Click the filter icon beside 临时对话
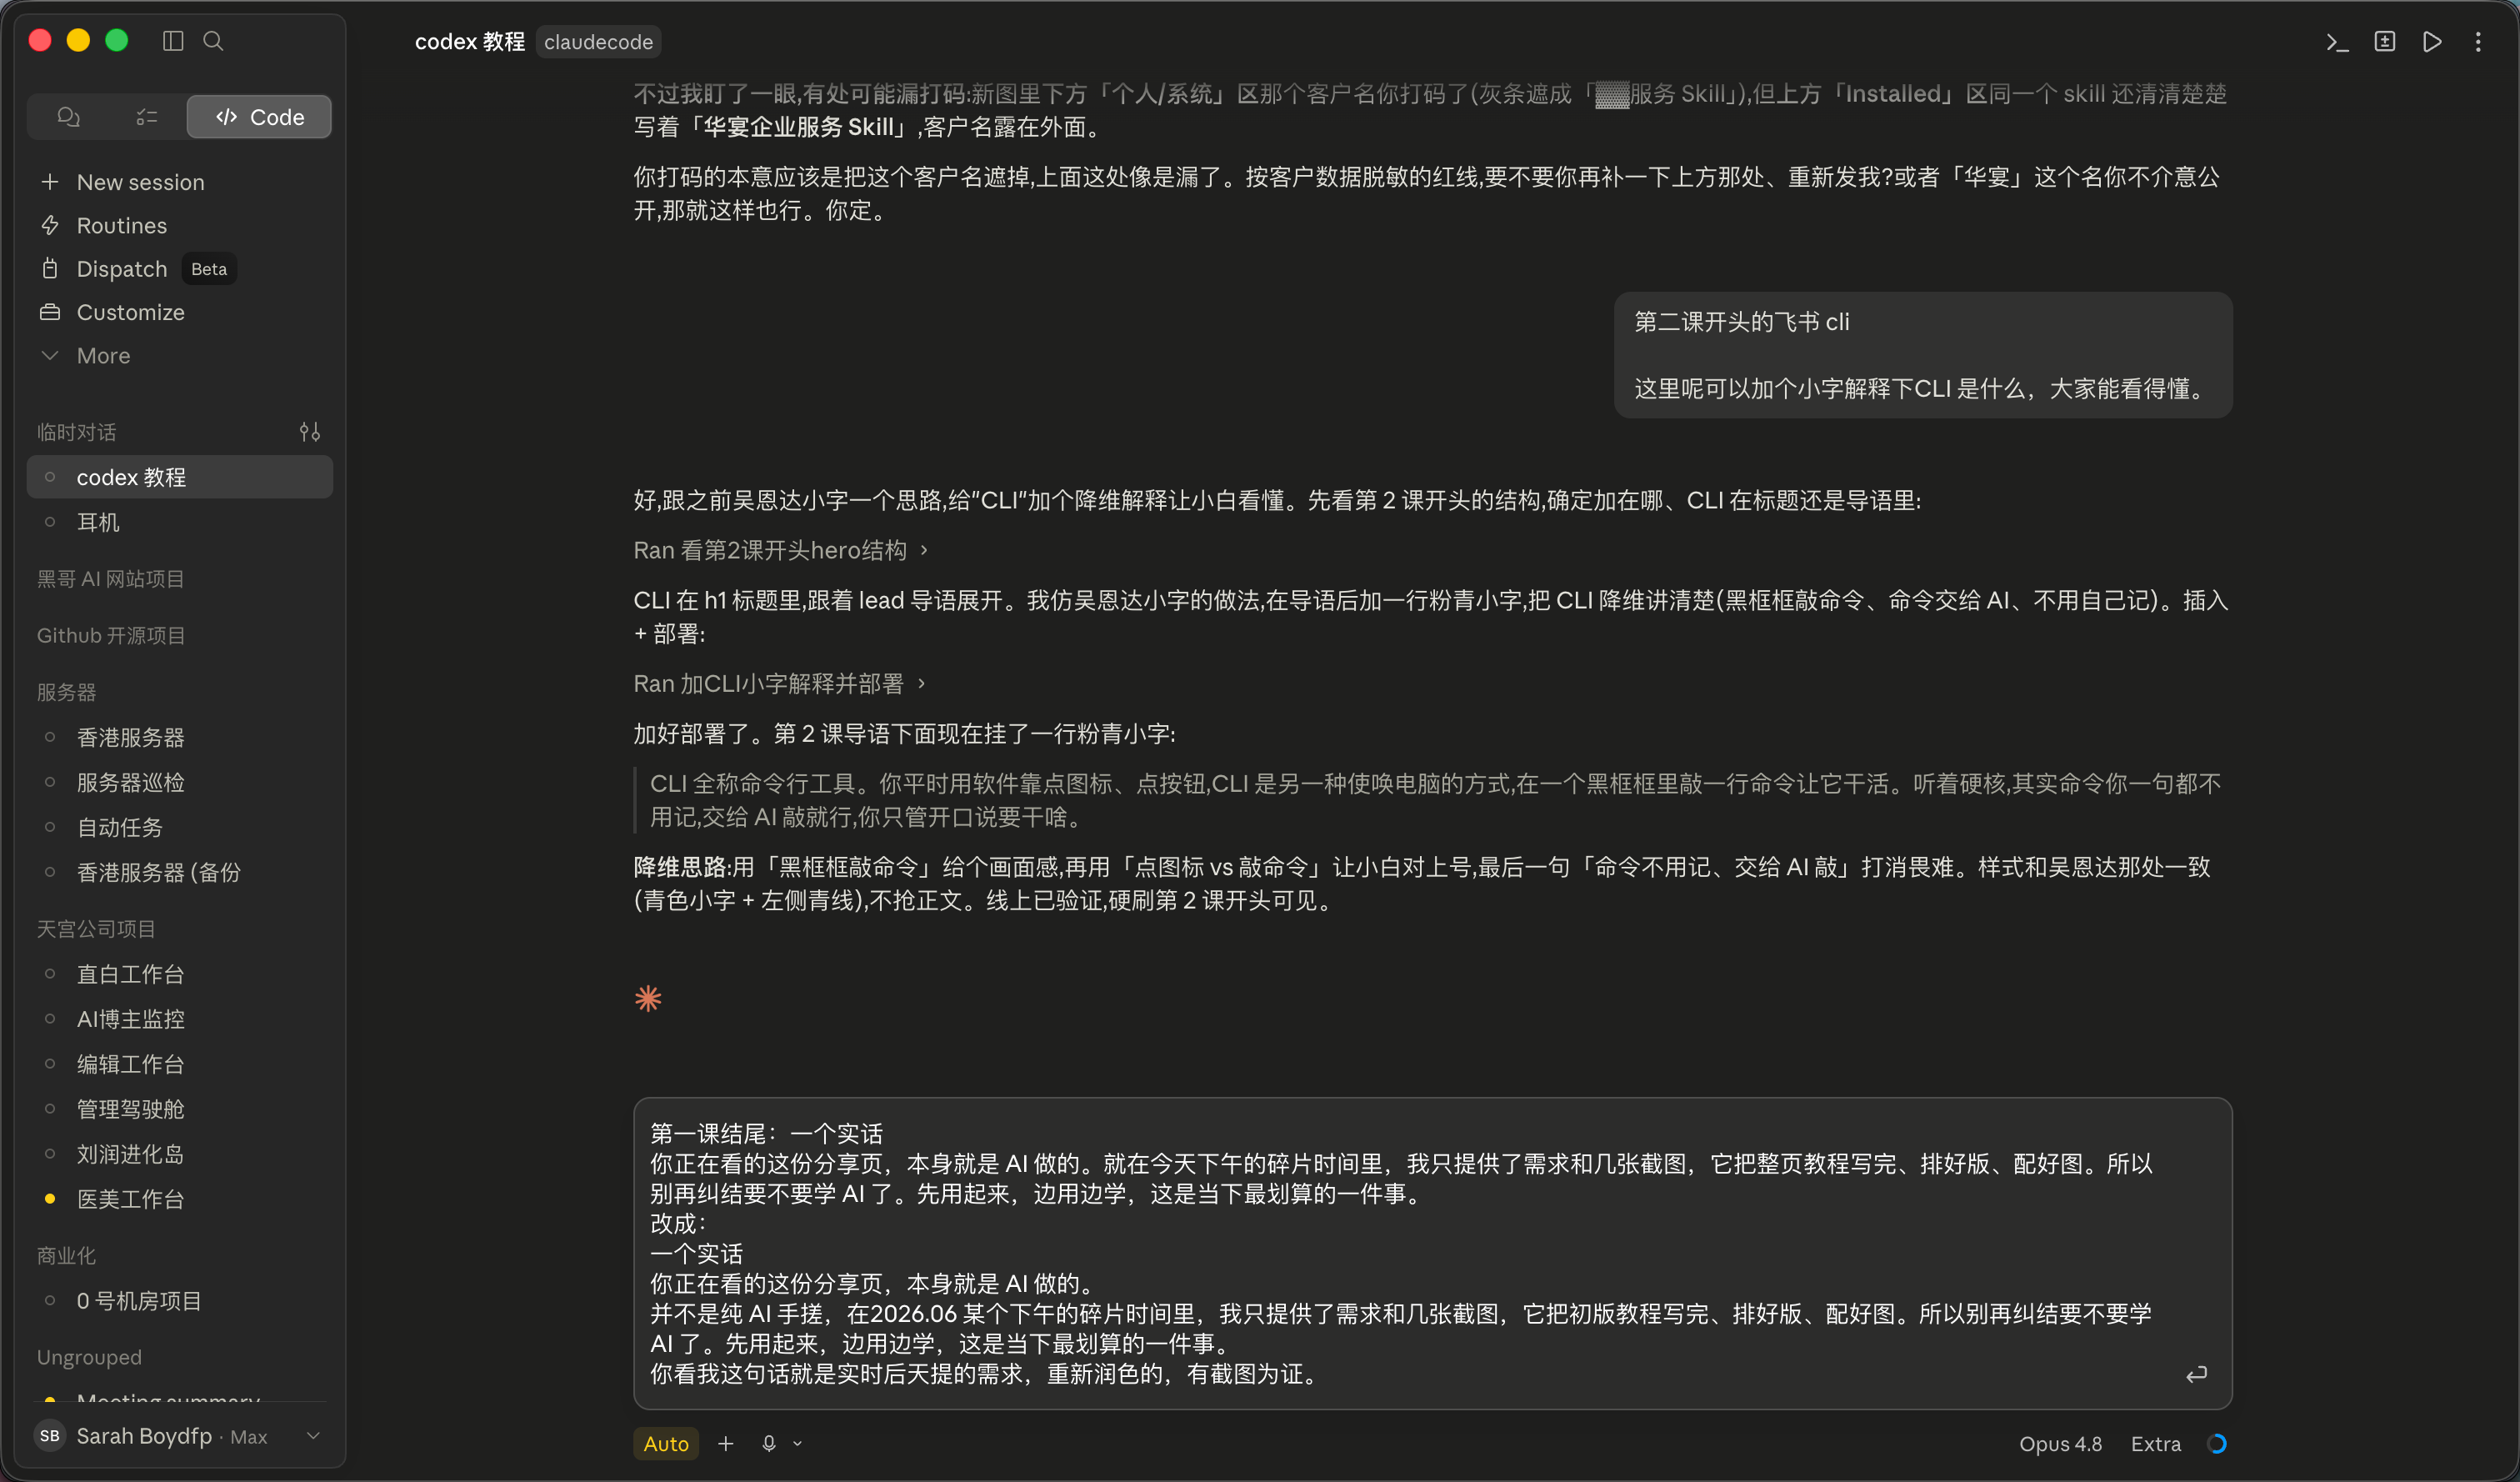Image resolution: width=2520 pixels, height=1482 pixels. point(310,432)
